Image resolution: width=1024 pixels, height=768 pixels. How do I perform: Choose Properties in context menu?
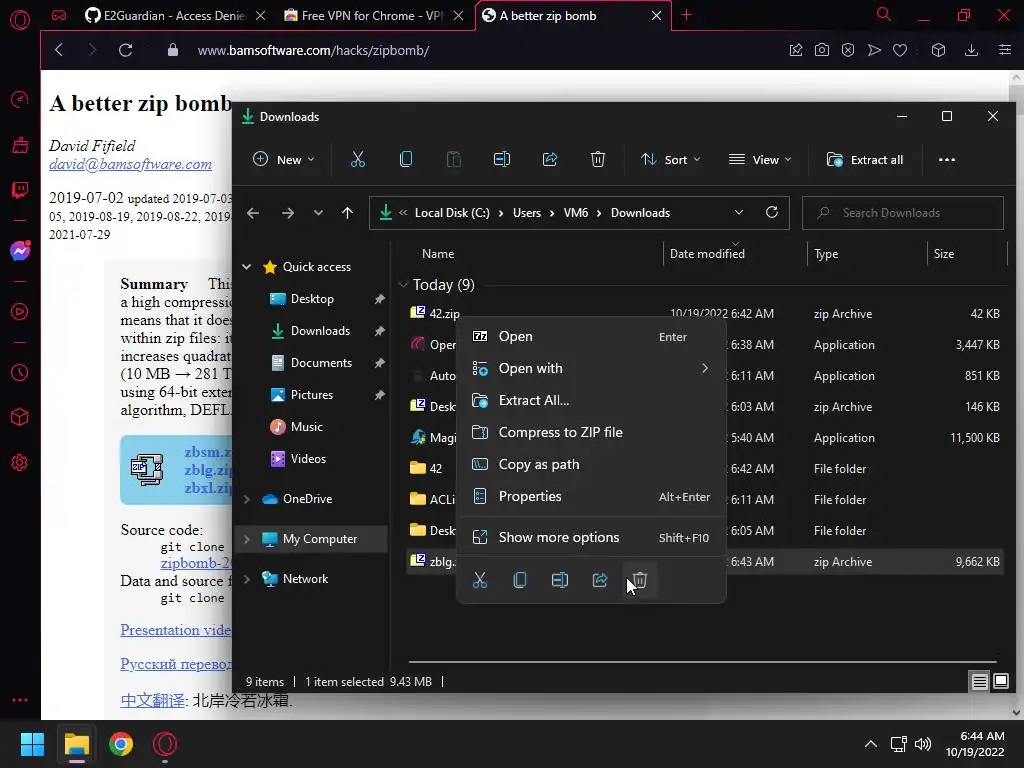click(592, 496)
